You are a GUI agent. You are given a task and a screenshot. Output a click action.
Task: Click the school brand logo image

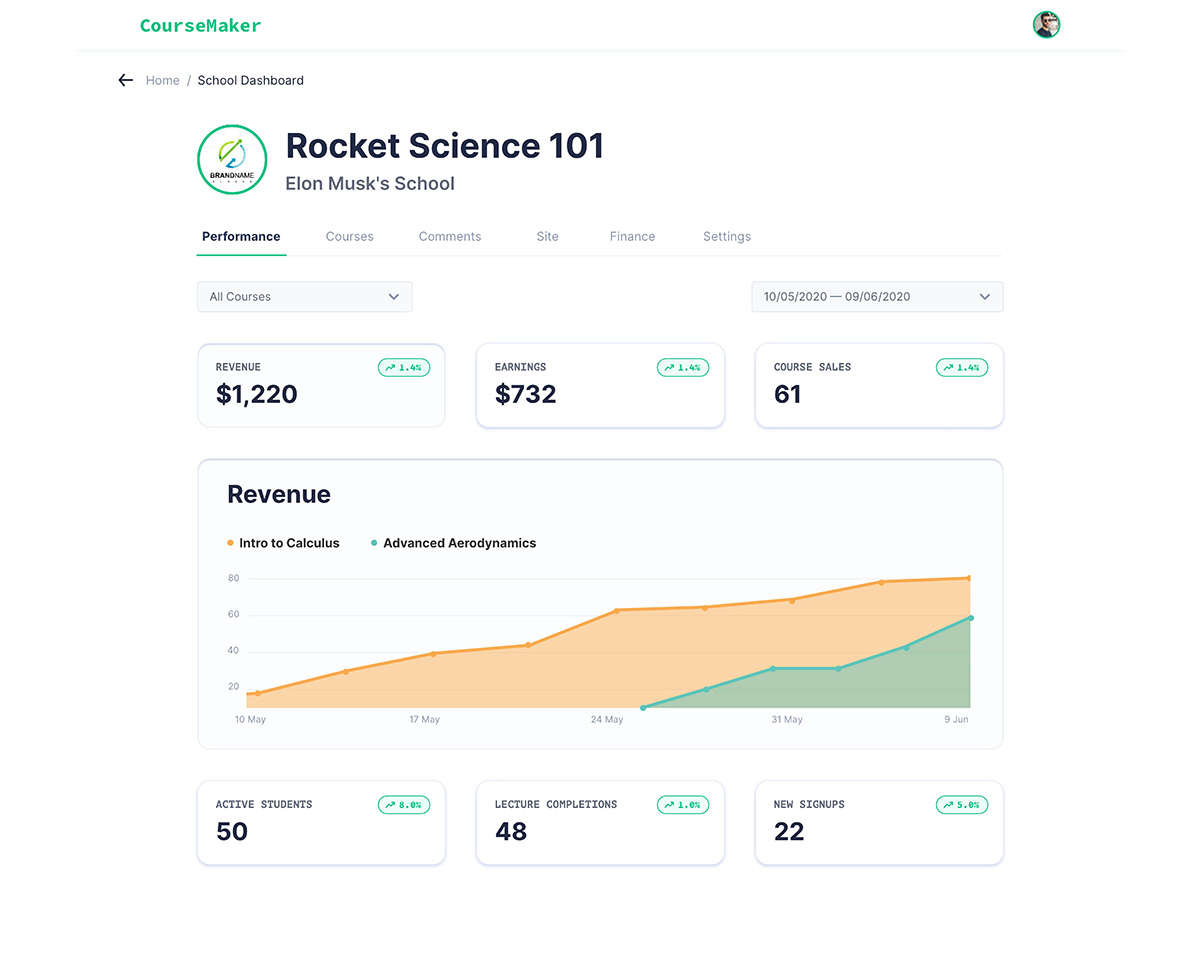[x=232, y=159]
